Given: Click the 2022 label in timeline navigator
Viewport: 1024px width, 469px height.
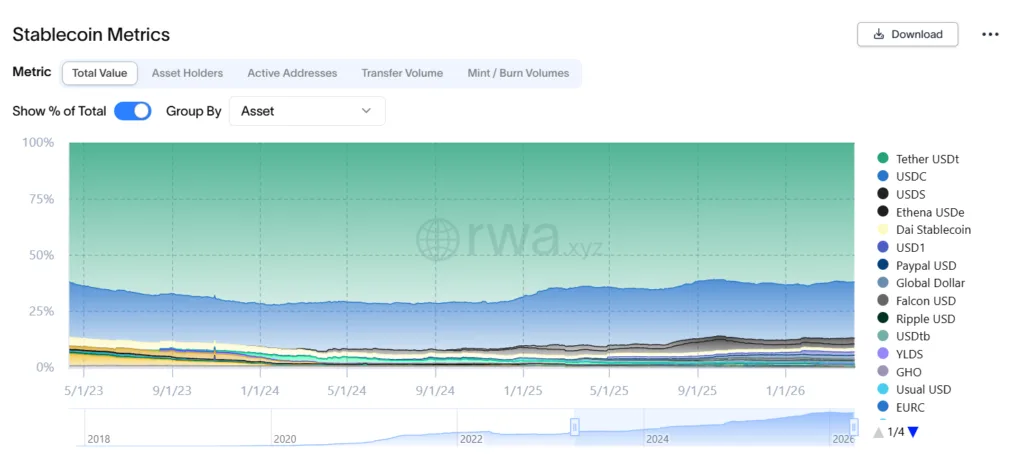Looking at the screenshot, I should tap(471, 439).
